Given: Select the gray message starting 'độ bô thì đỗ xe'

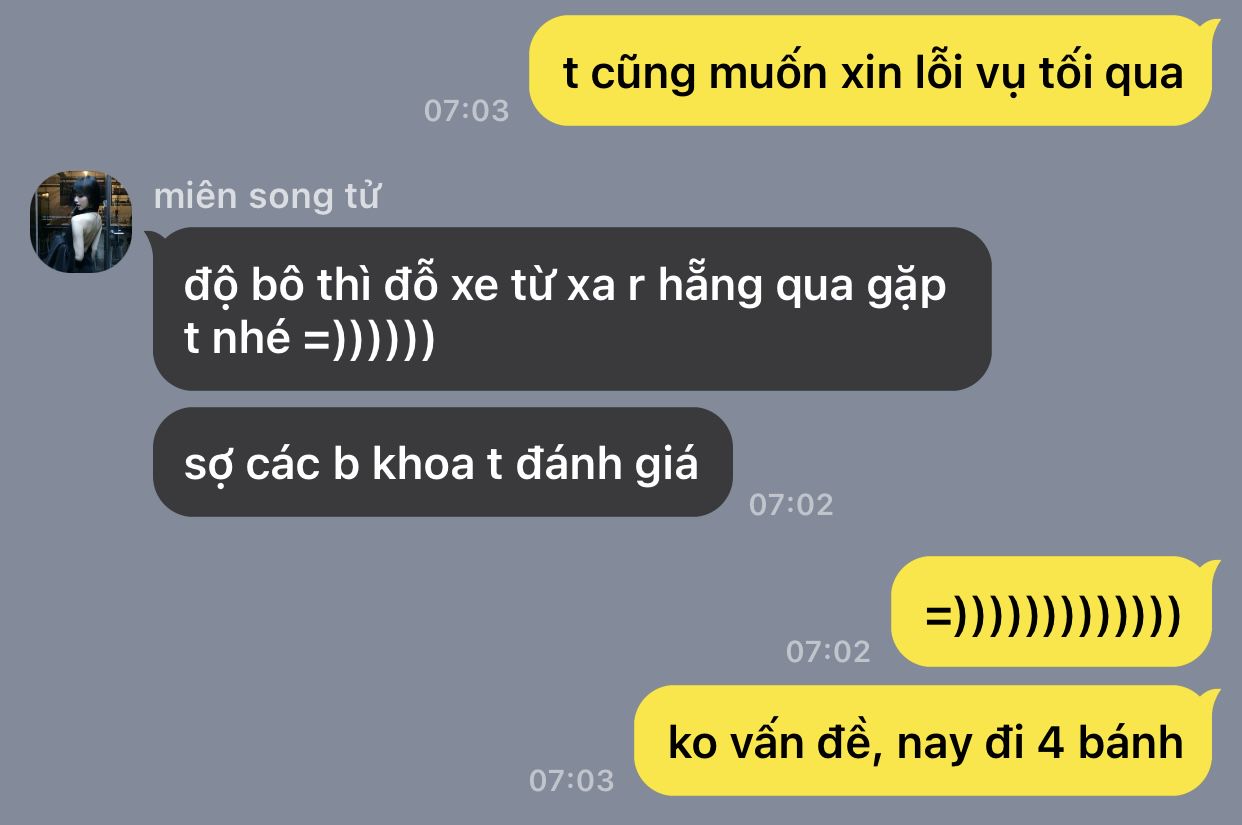Looking at the screenshot, I should pos(571,308).
